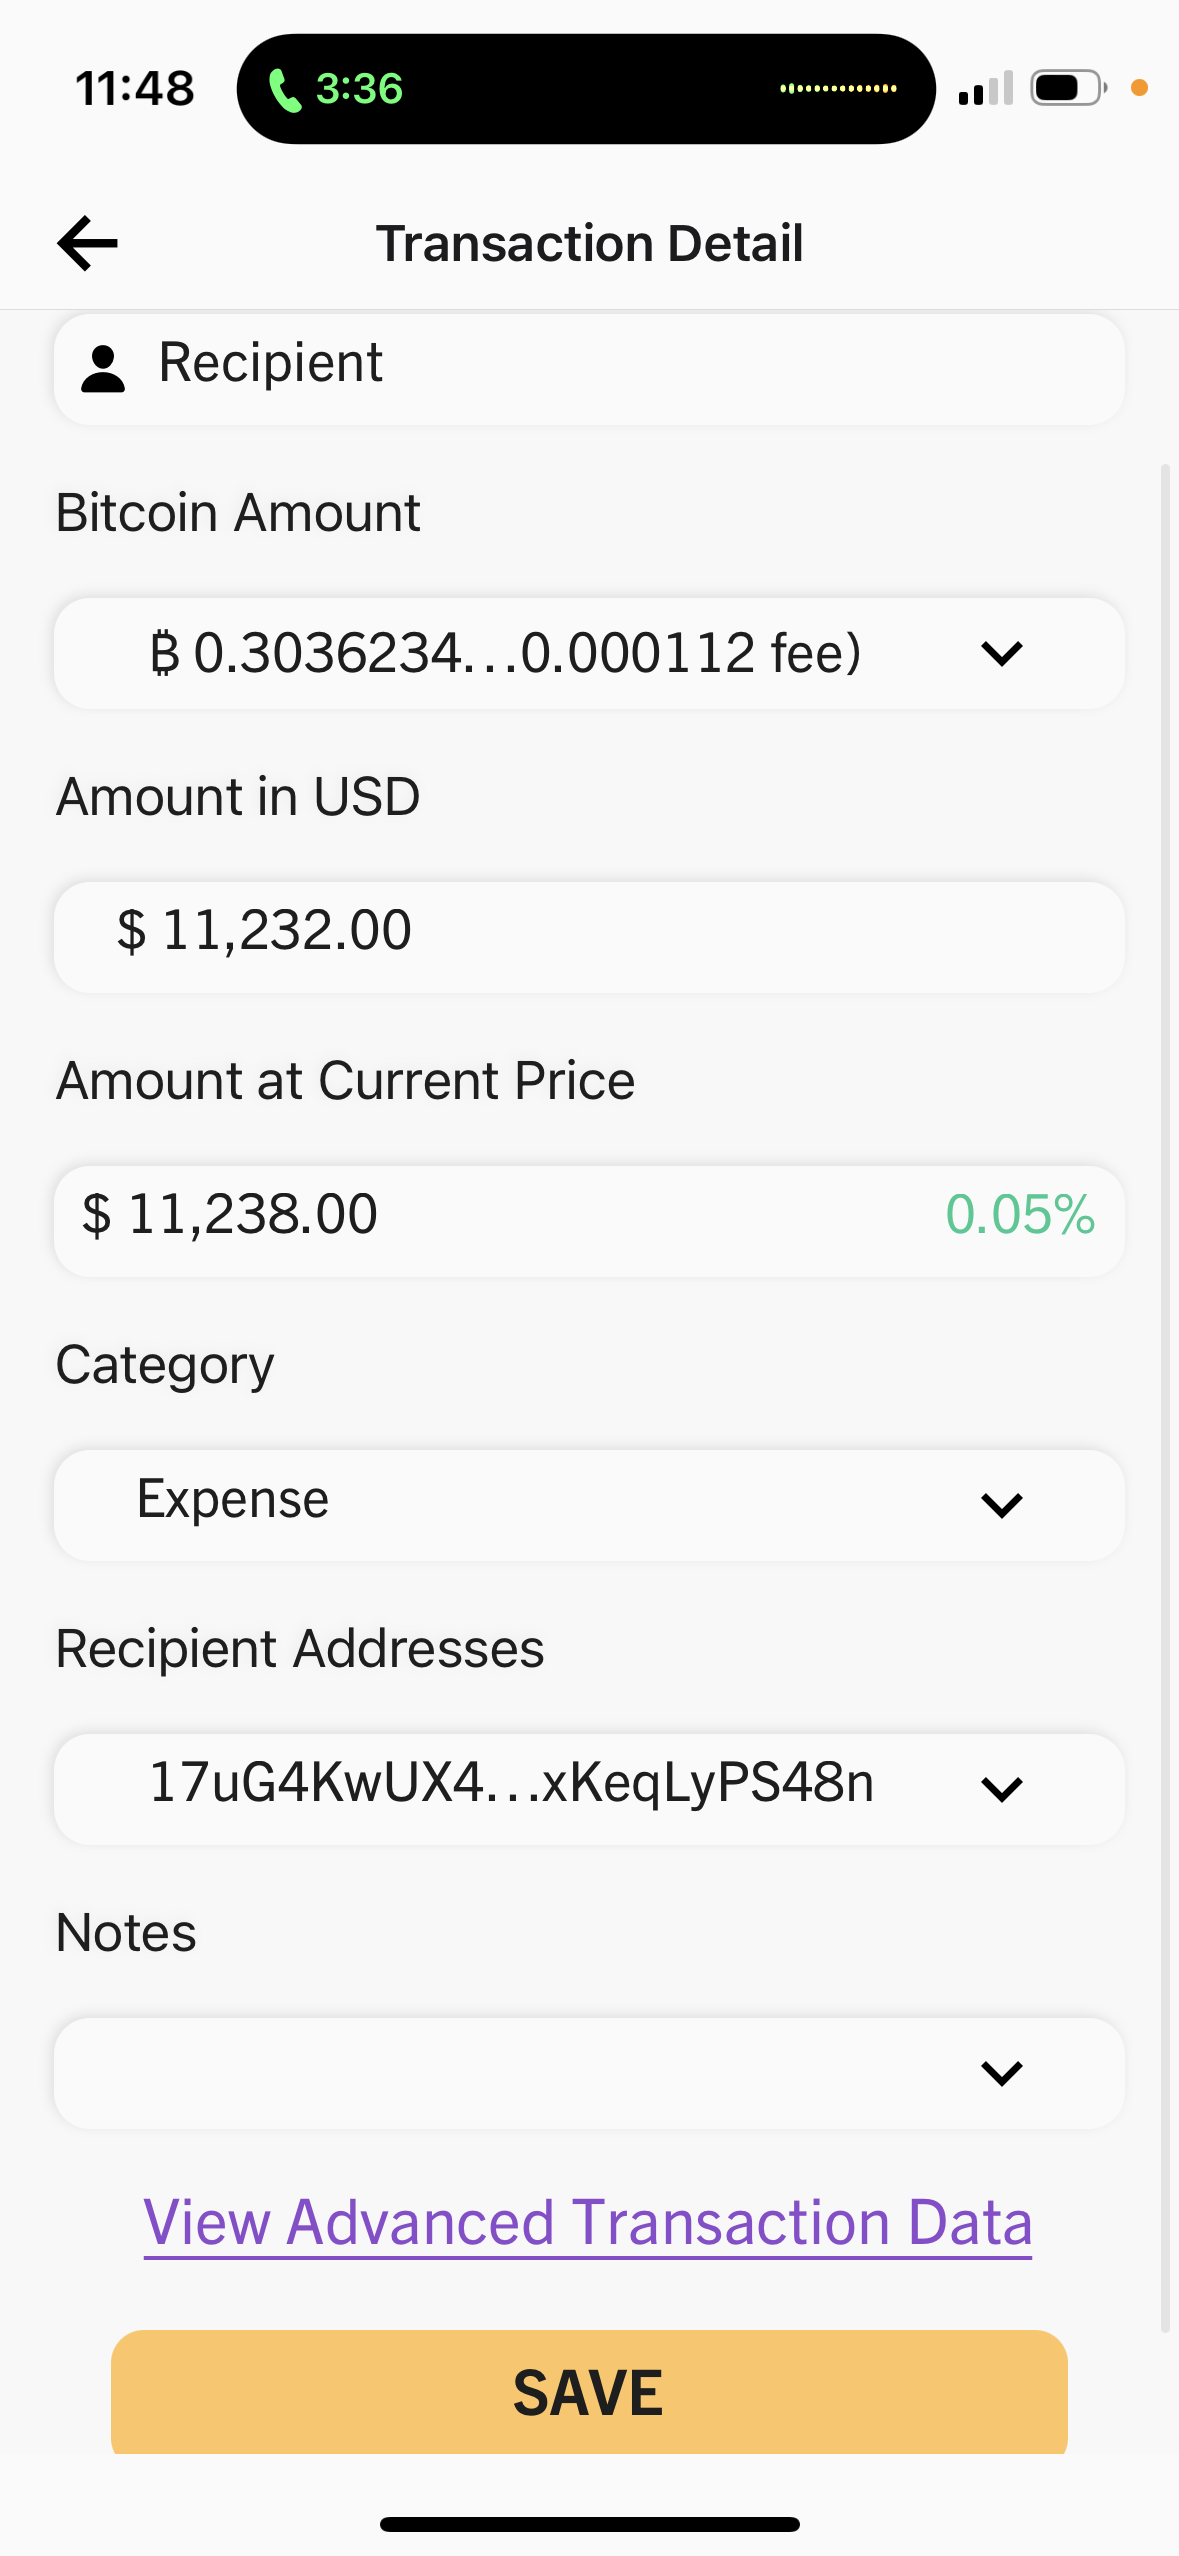Tap the home indicator bar
1179x2556 pixels.
pos(589,2524)
